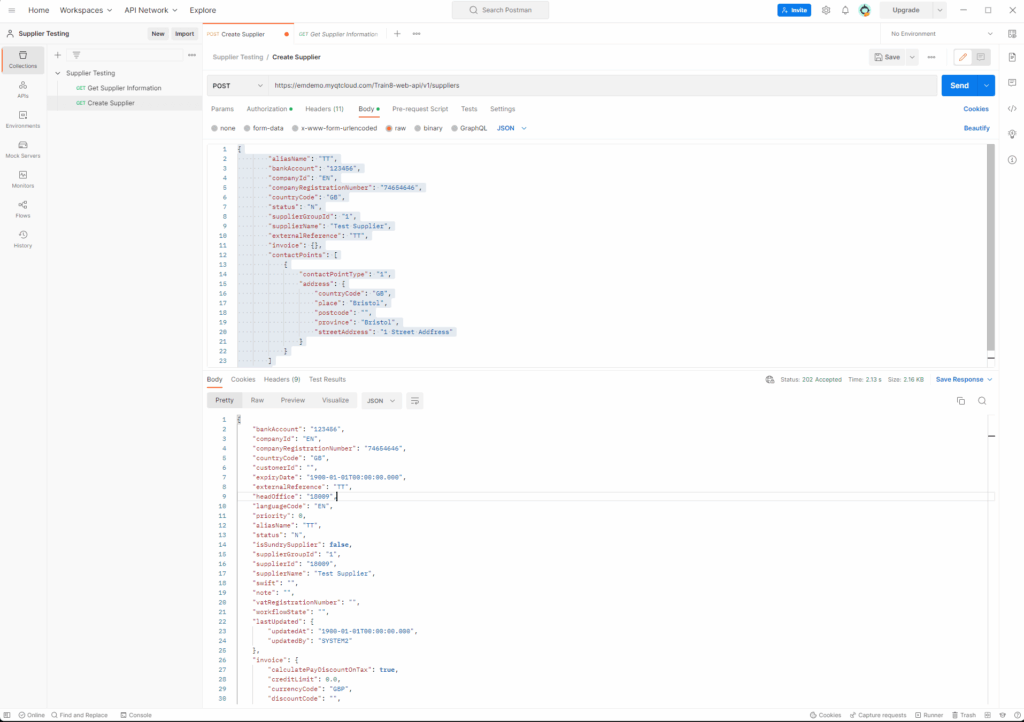Search the response with magnifier icon
This screenshot has width=1024, height=722.
tap(982, 400)
